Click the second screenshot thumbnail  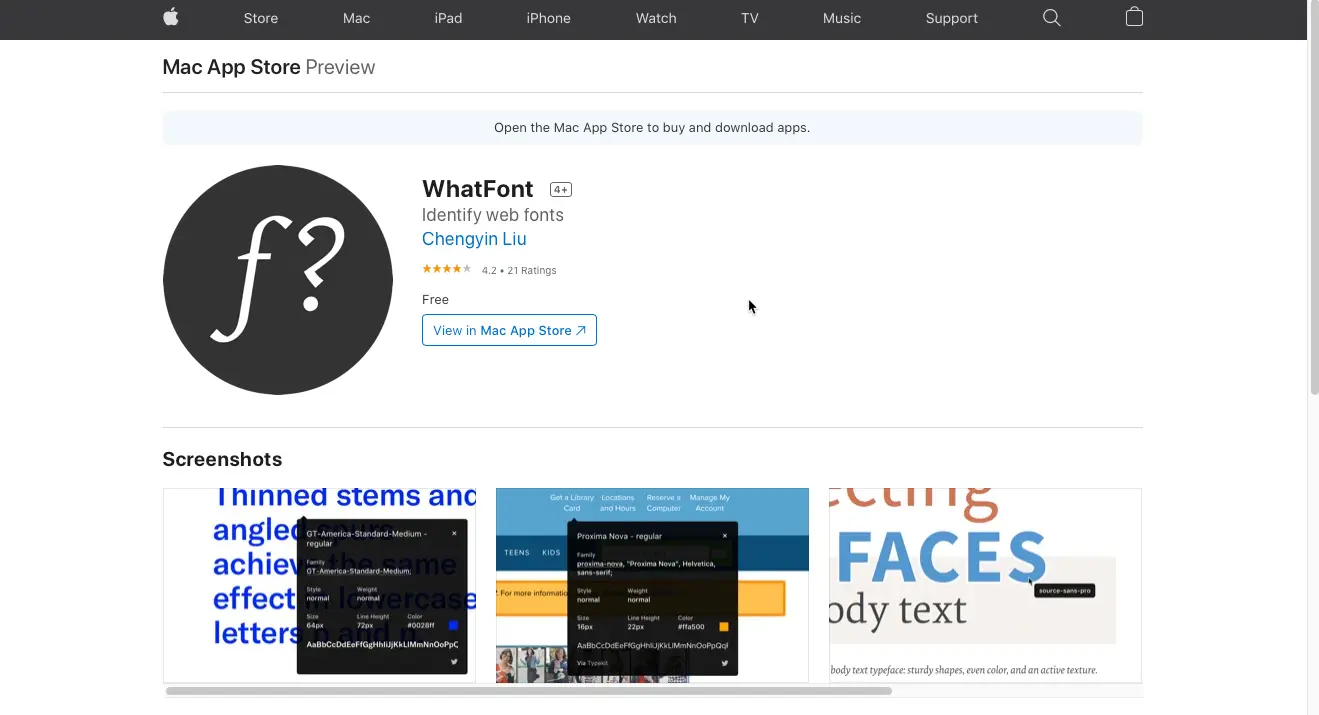pos(652,585)
